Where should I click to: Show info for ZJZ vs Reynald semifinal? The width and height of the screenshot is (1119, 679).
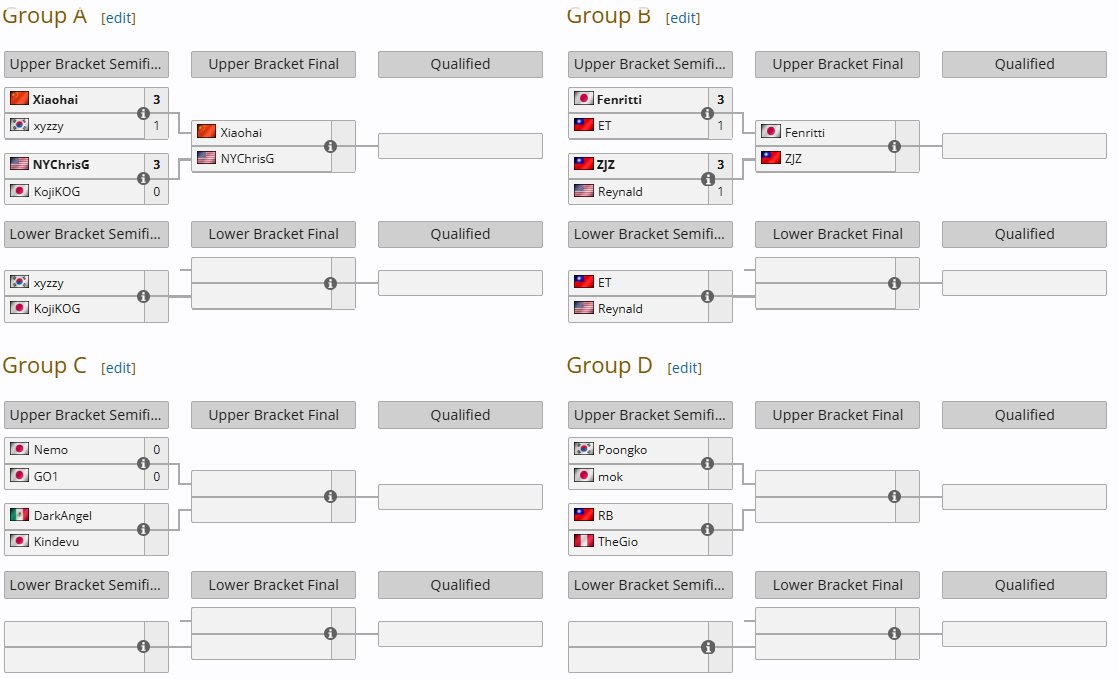(x=707, y=178)
